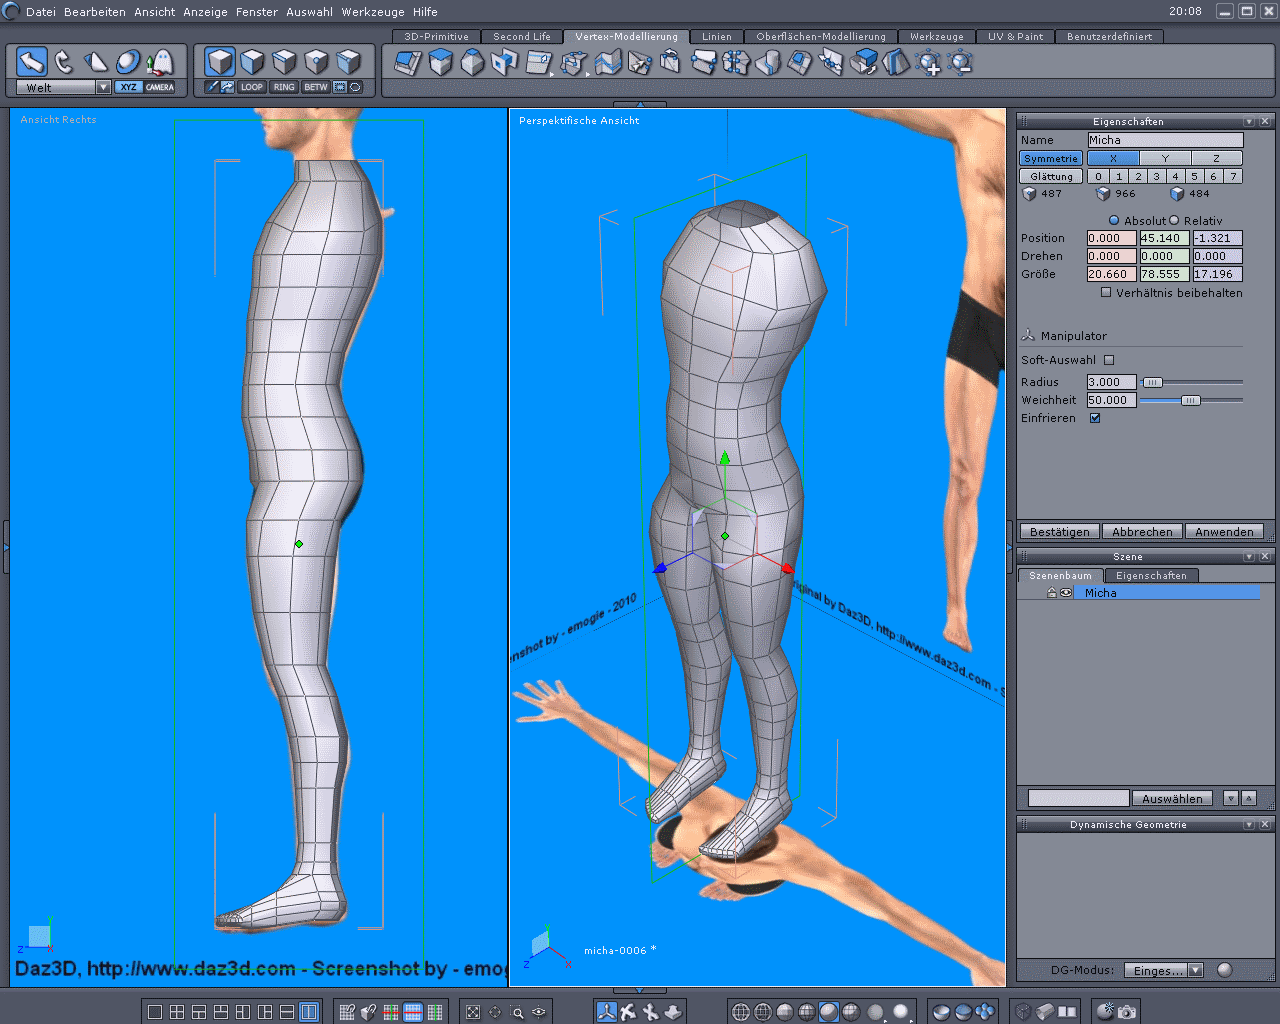Click the Symmetrie button
The height and width of the screenshot is (1024, 1280).
(1051, 158)
